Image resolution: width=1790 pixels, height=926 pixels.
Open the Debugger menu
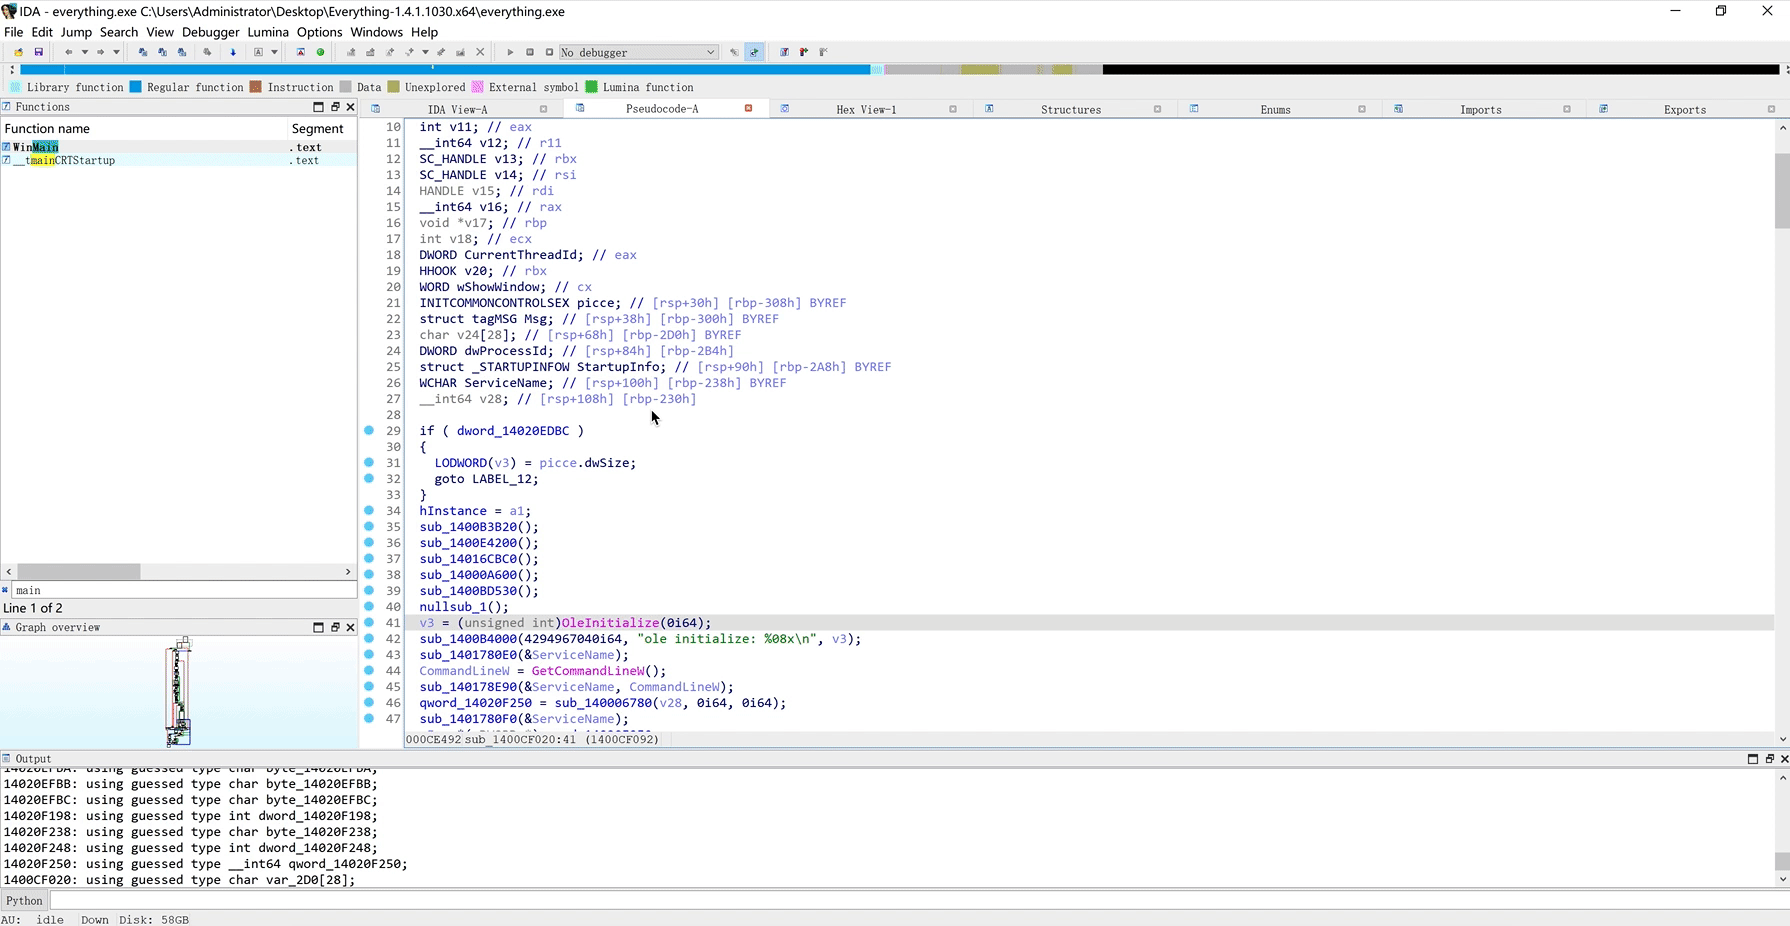point(210,32)
